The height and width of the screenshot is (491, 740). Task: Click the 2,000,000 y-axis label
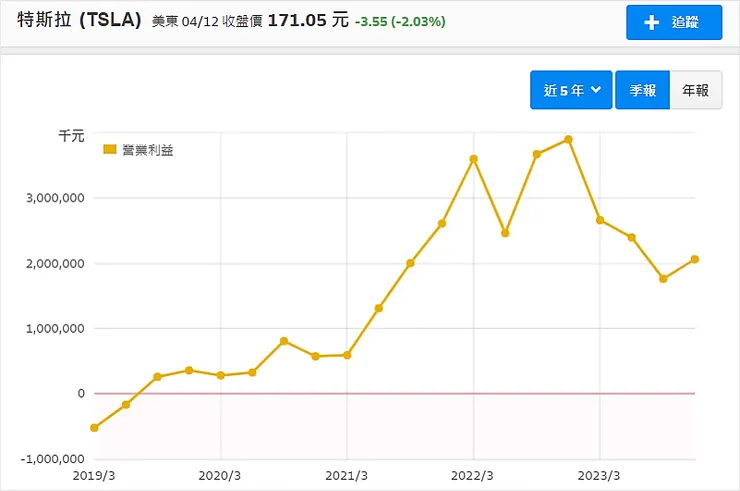tap(55, 263)
